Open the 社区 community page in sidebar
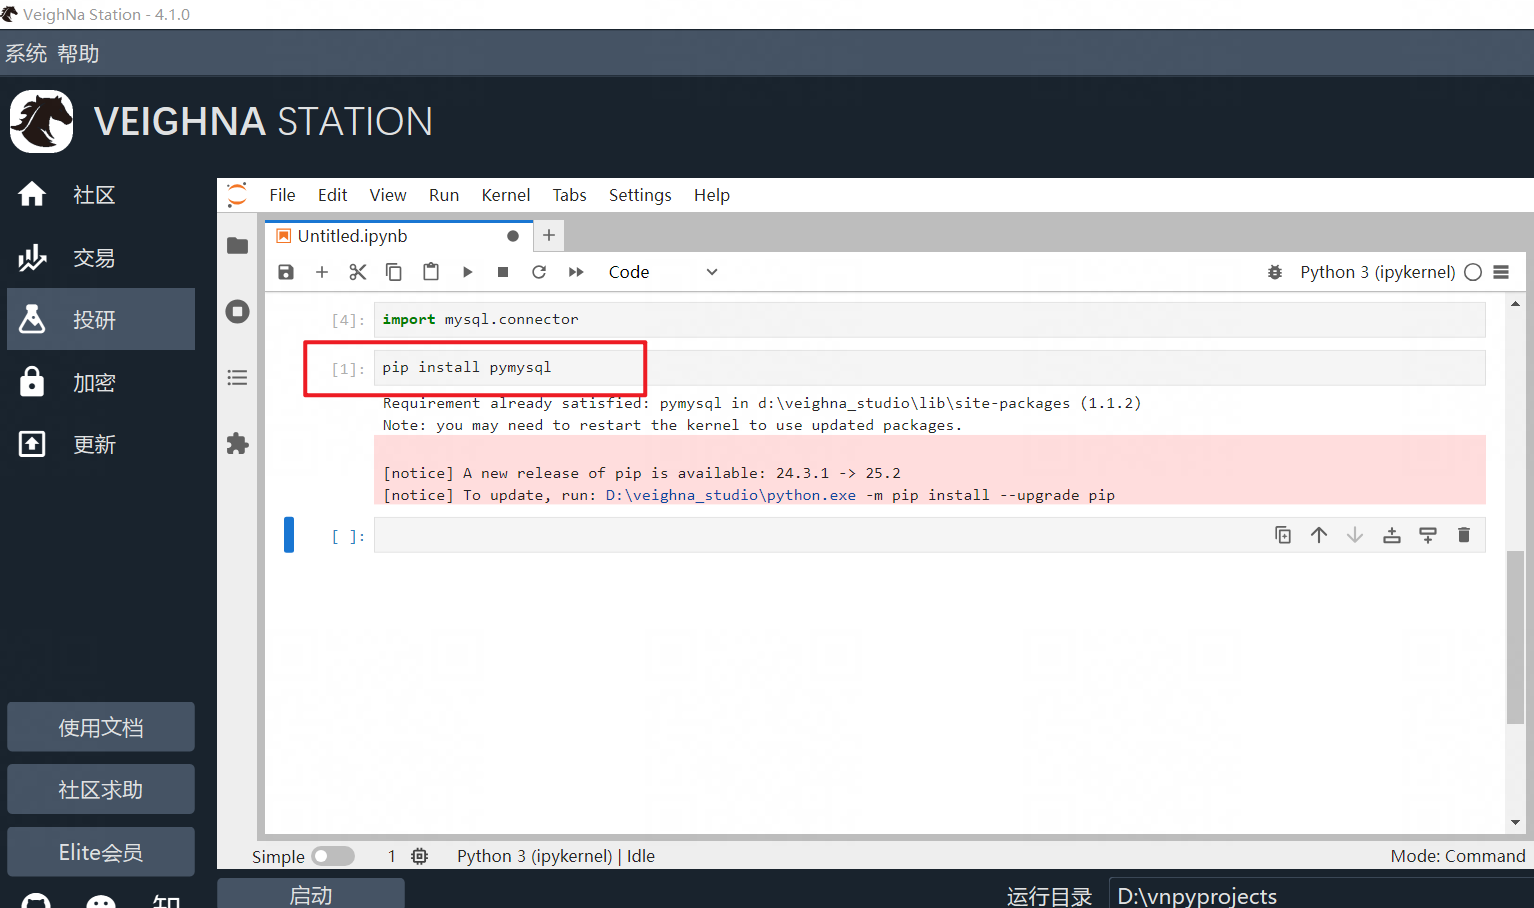Image resolution: width=1534 pixels, height=908 pixels. (100, 195)
